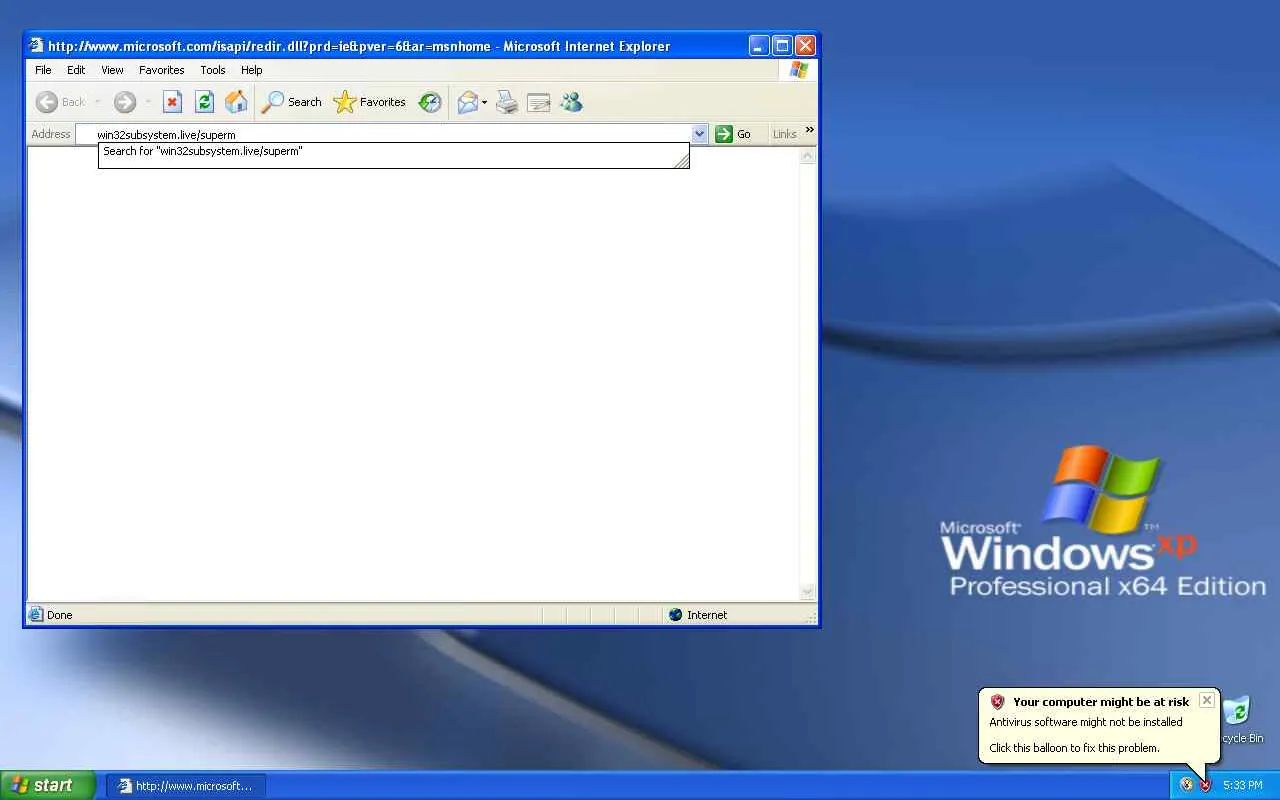Click 'Click this balloon to fix this problem' text

point(1074,748)
